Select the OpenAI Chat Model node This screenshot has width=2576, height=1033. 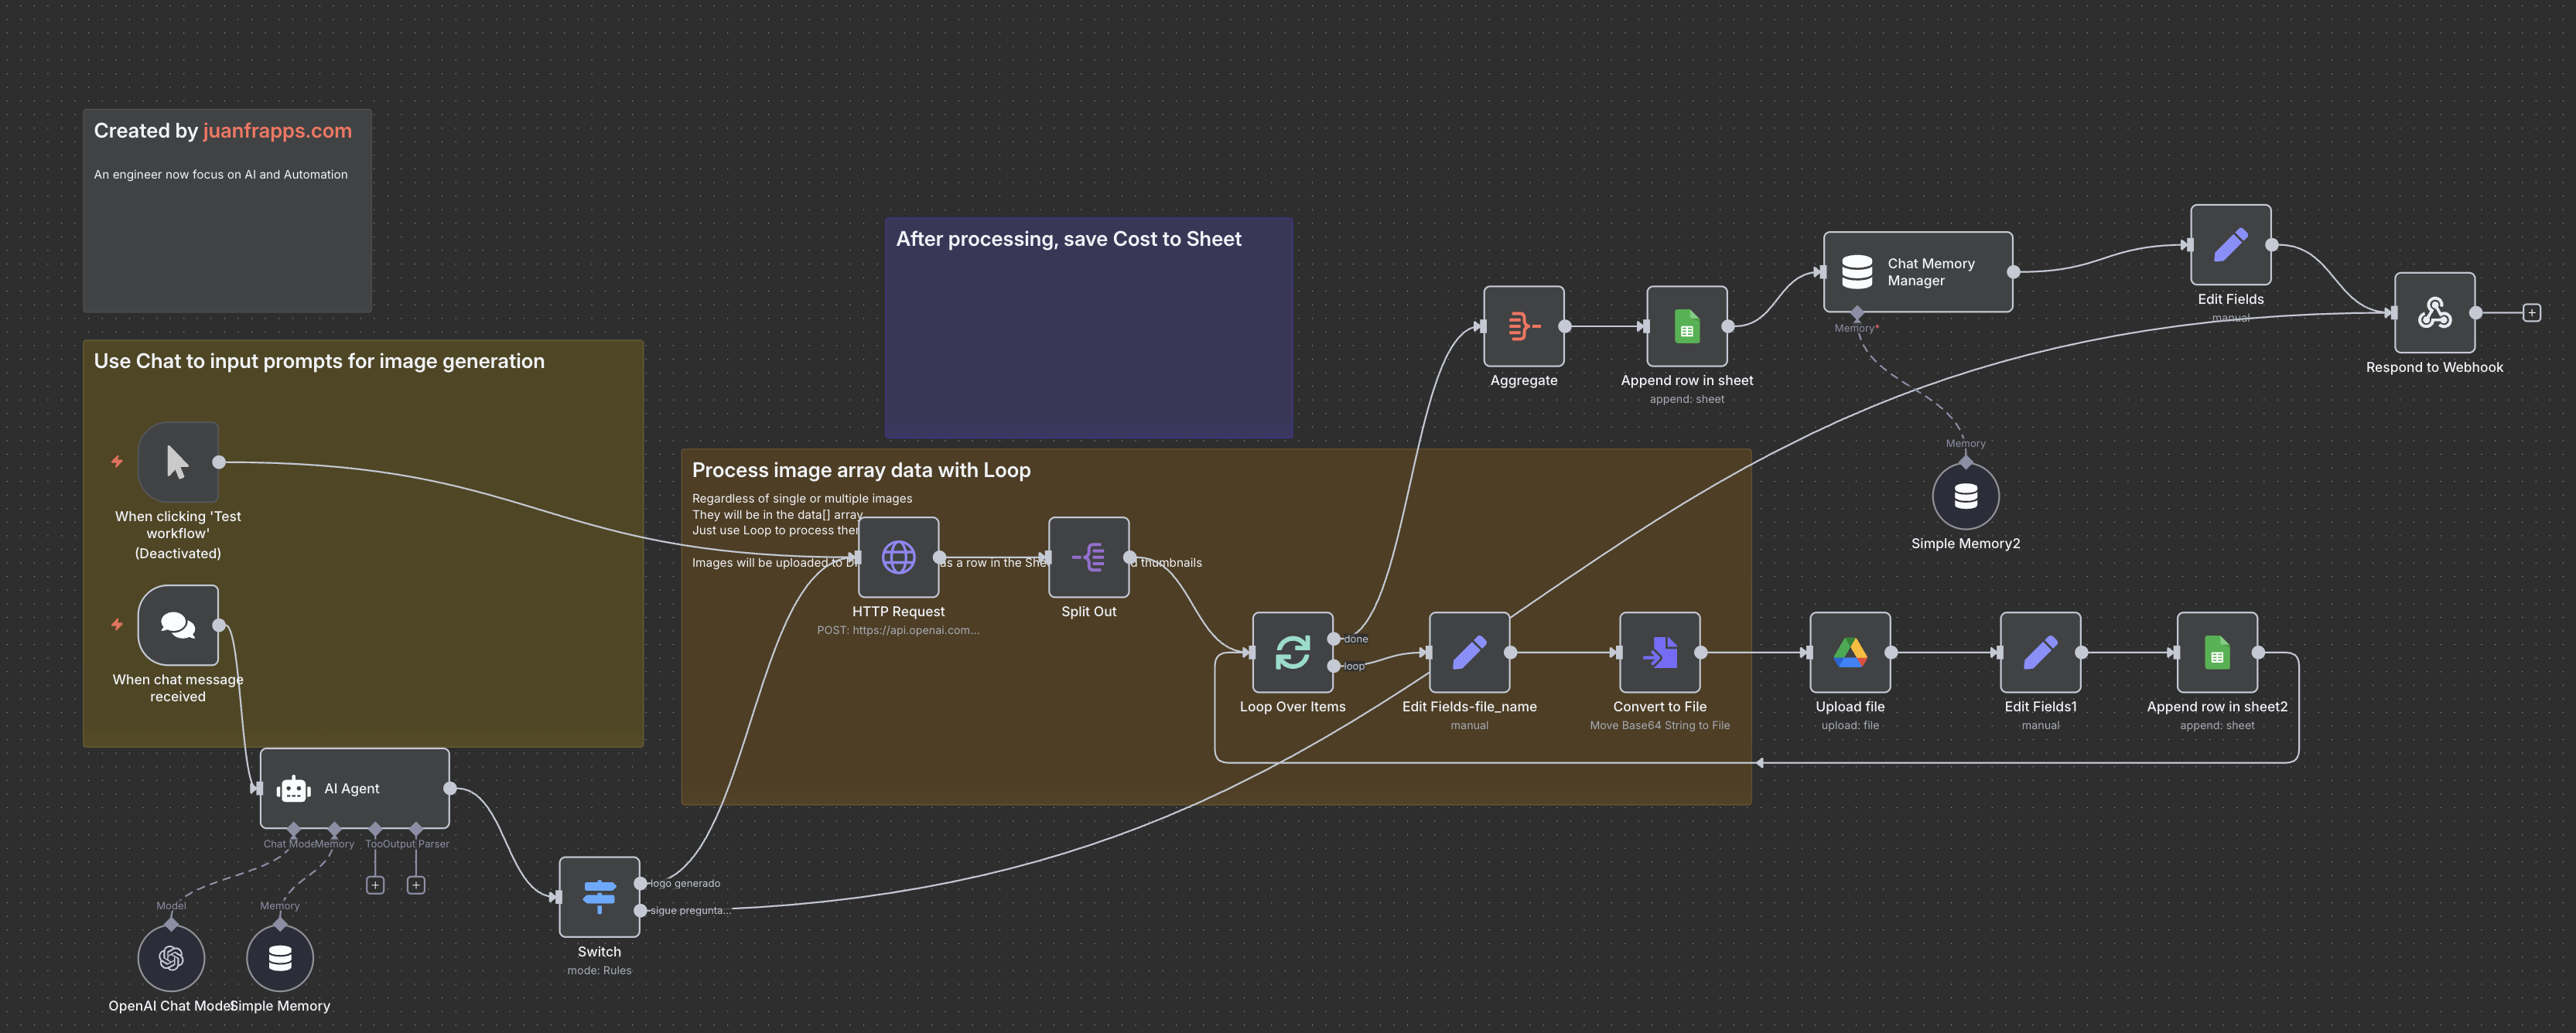171,958
